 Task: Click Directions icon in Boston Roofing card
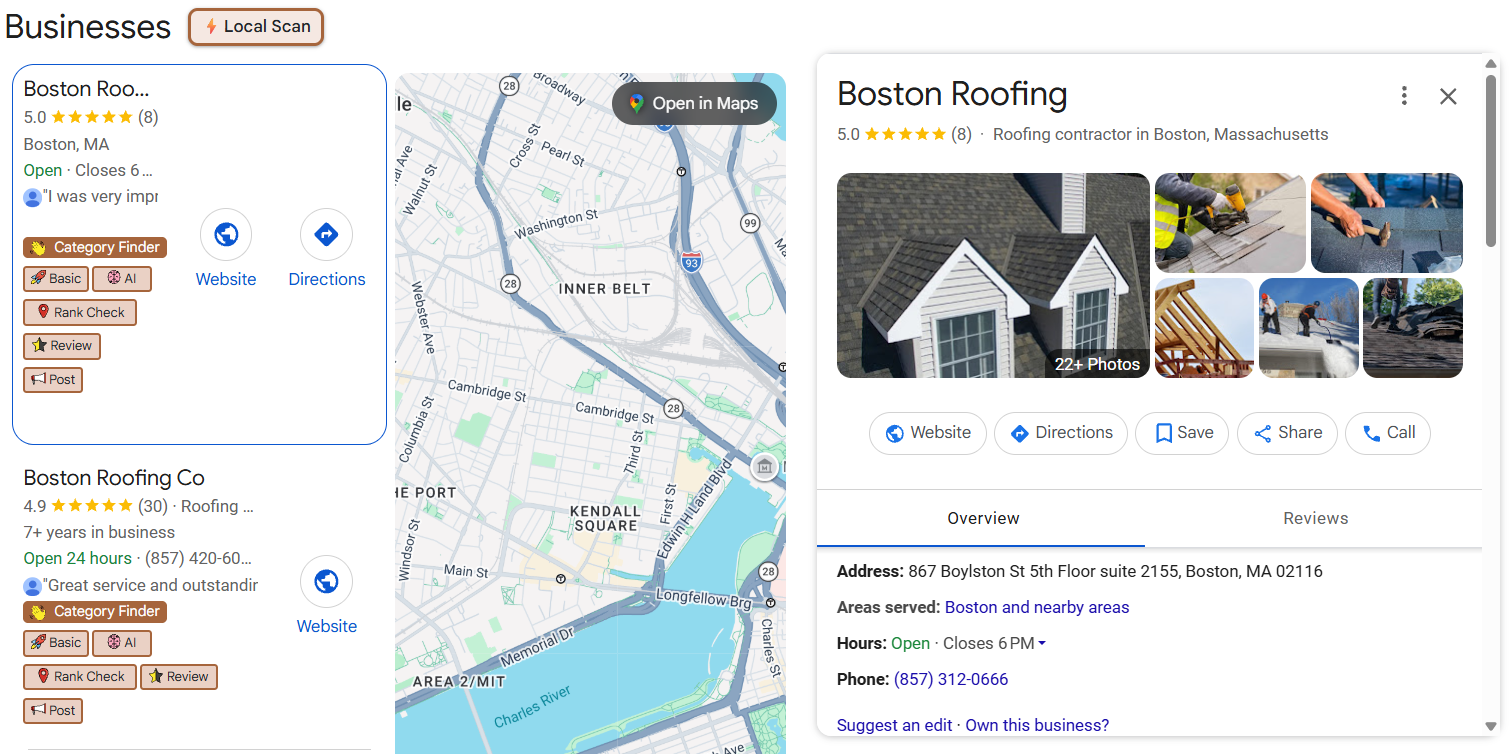click(x=326, y=235)
